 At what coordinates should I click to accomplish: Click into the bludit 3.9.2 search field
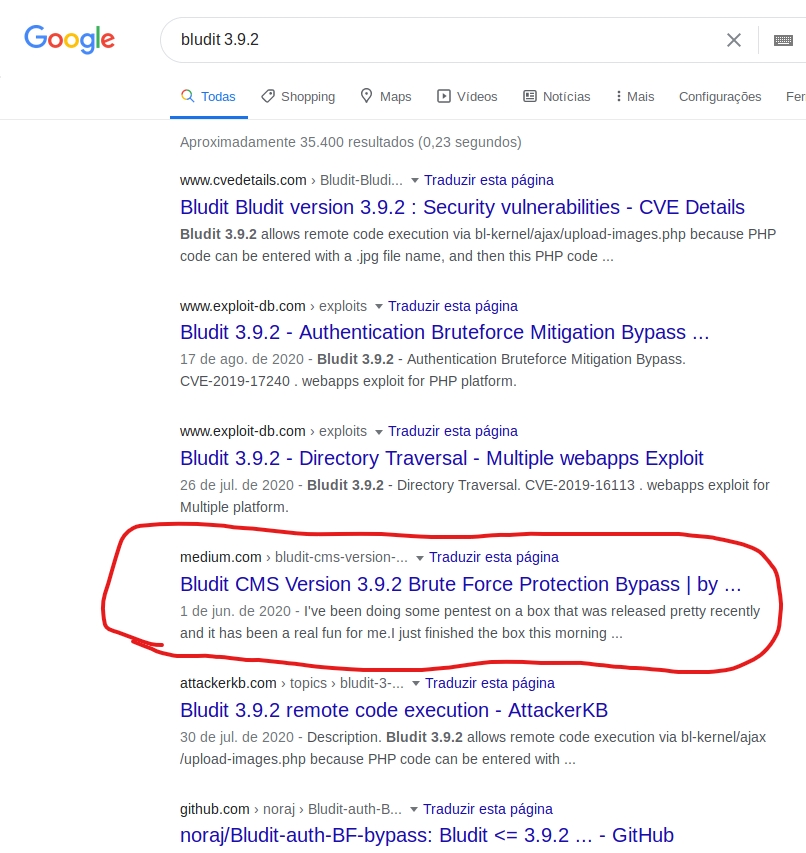point(440,40)
